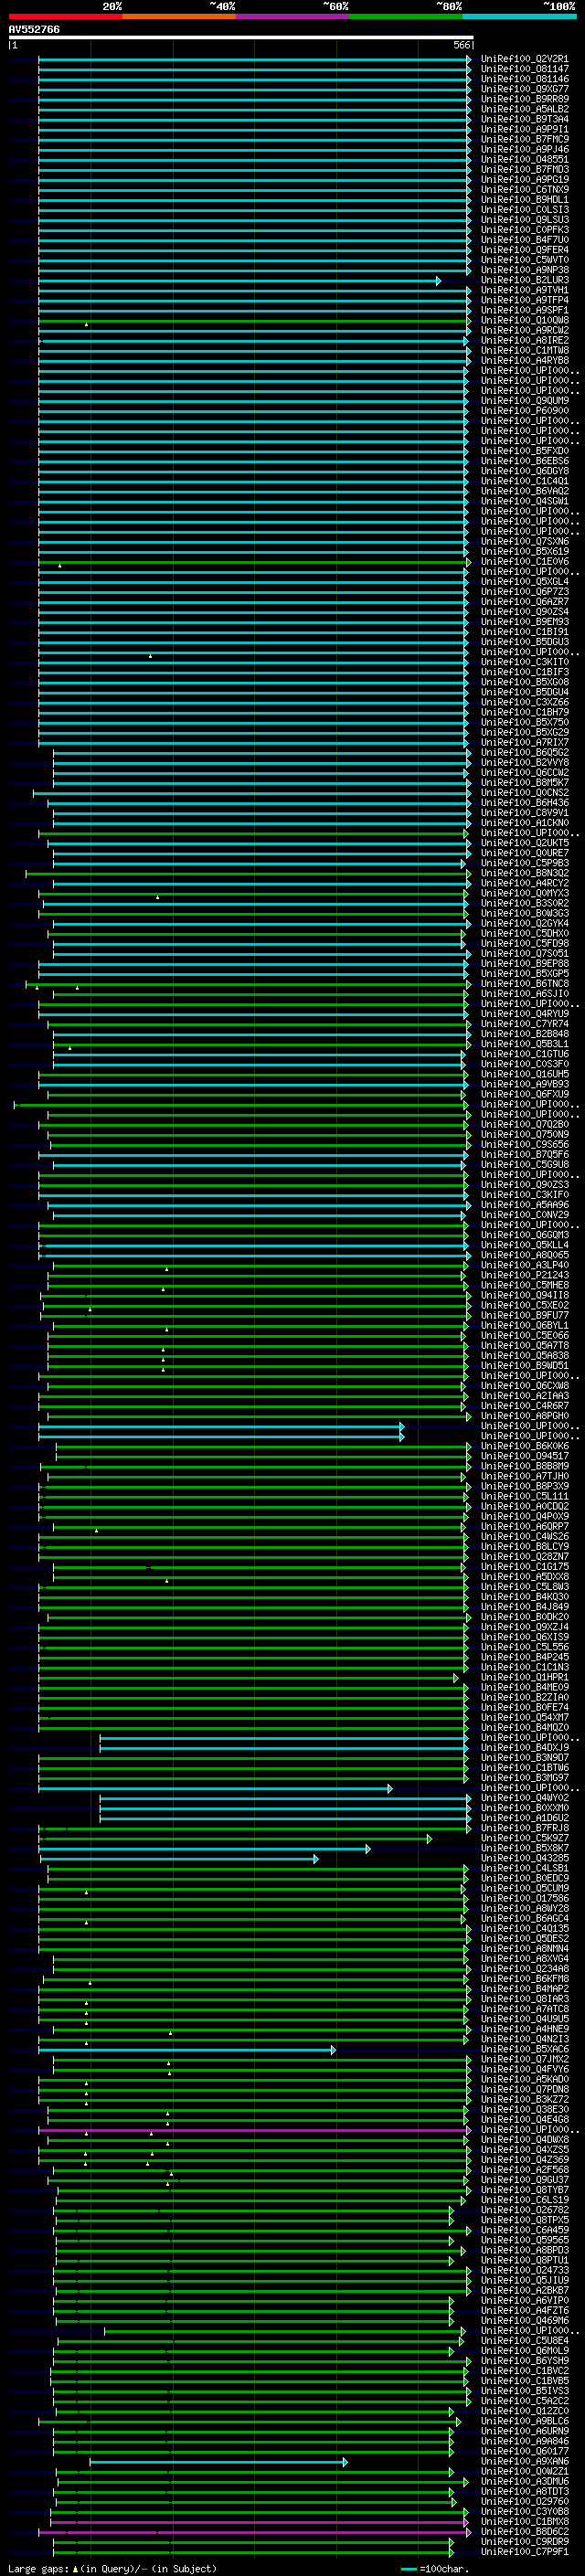Select the UniRef100_B8D6C2 label

[x=525, y=2531]
